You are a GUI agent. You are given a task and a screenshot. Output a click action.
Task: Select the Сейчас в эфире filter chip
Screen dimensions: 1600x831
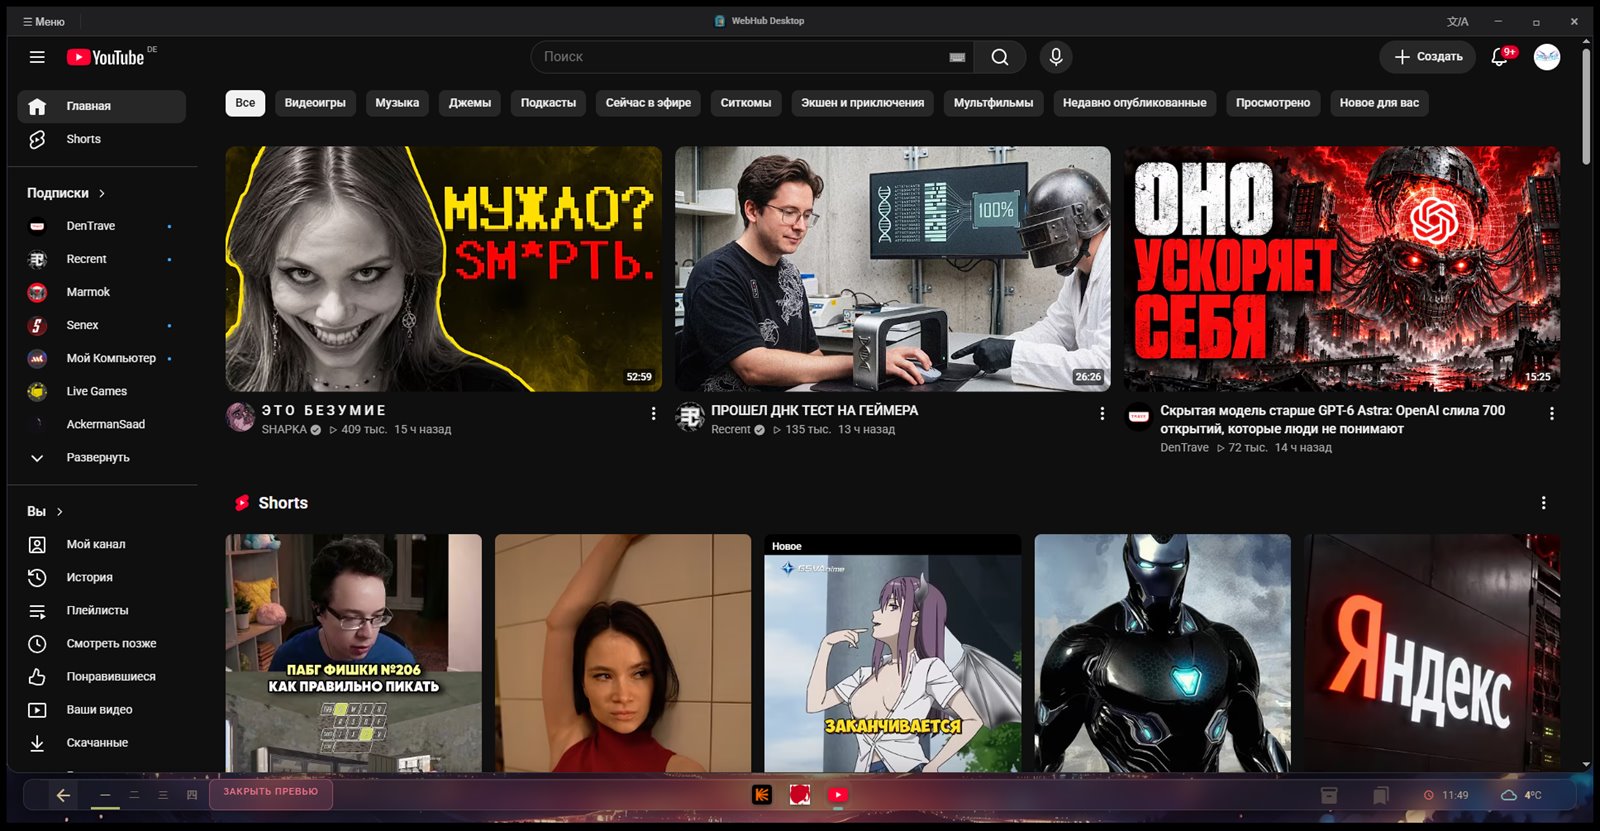pyautogui.click(x=648, y=103)
